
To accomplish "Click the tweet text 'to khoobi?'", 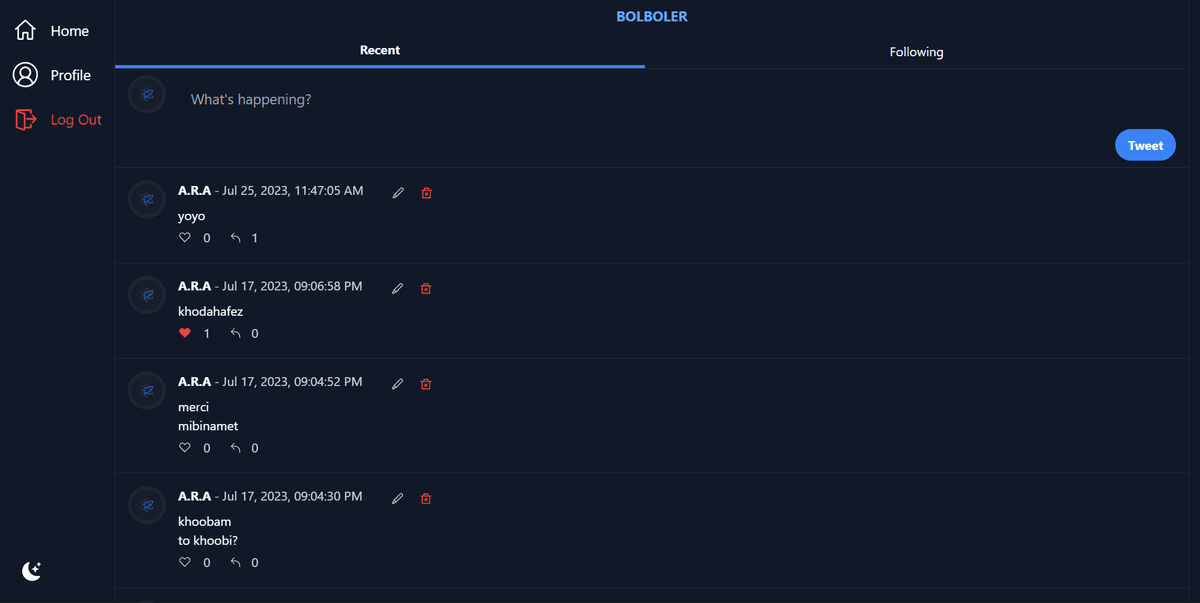I will click(208, 541).
